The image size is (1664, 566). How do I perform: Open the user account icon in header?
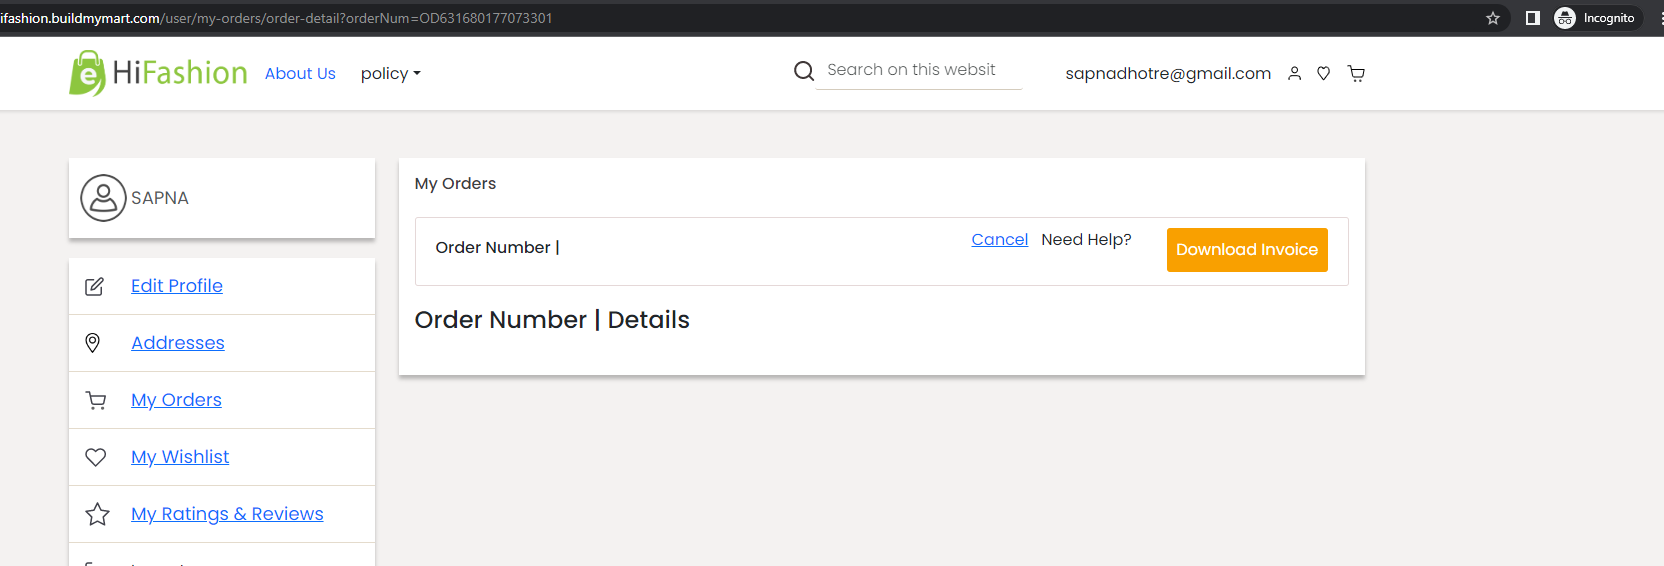1294,73
